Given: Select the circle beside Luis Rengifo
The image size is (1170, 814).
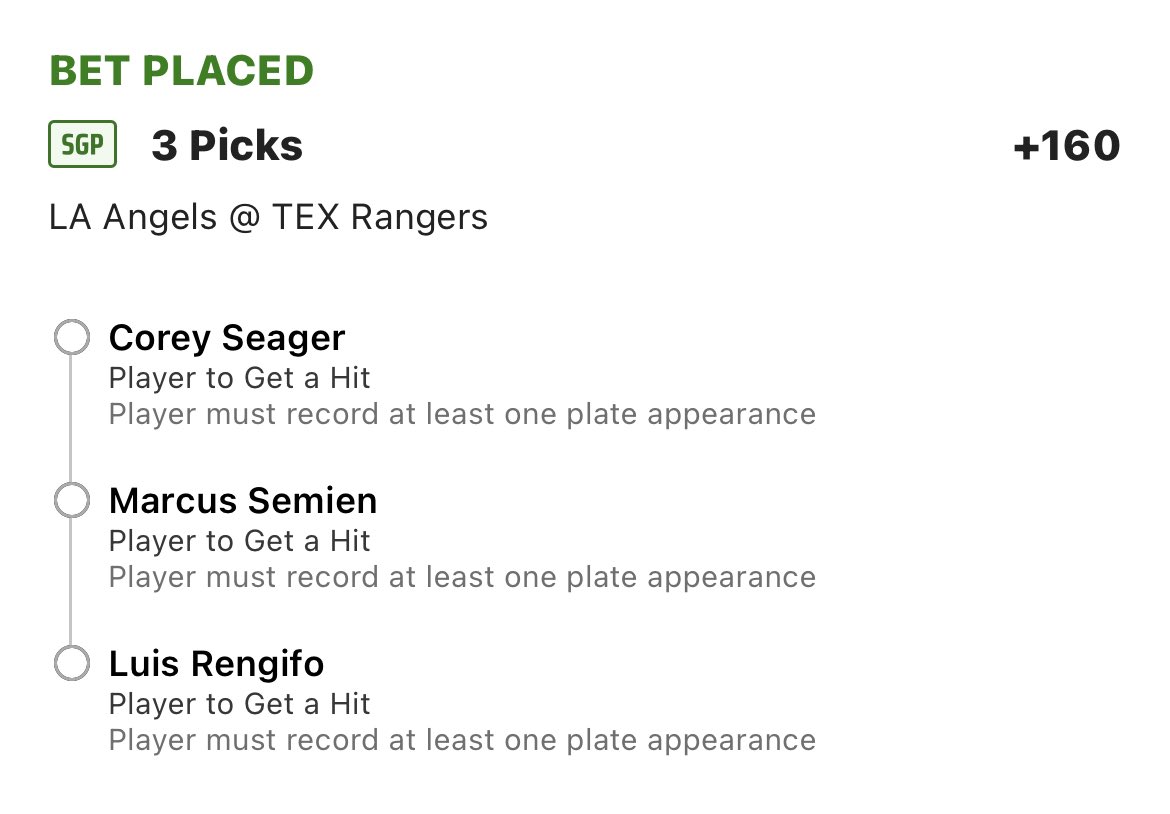Looking at the screenshot, I should point(72,663).
